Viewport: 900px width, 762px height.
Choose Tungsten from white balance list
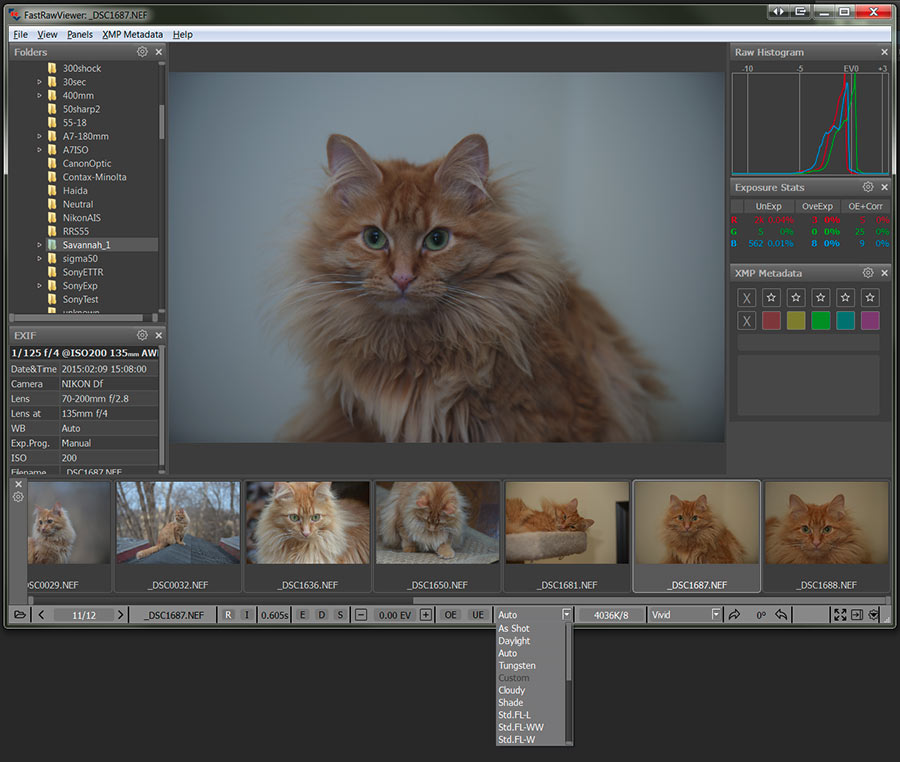pyautogui.click(x=517, y=665)
